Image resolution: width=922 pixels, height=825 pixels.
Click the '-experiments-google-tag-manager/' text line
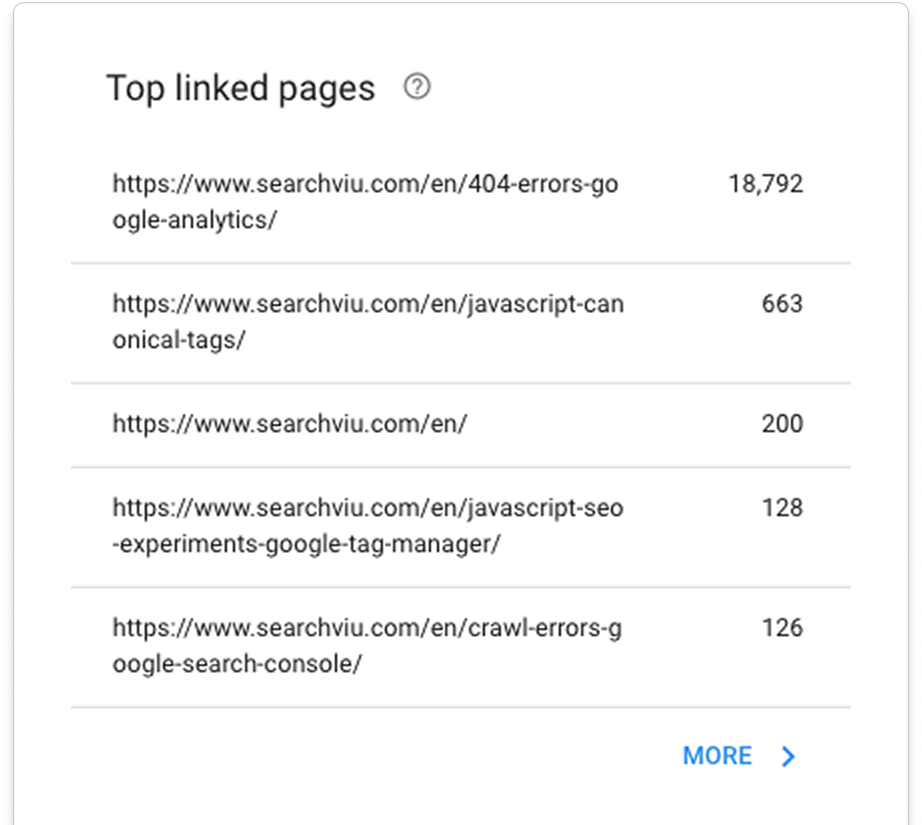click(306, 544)
